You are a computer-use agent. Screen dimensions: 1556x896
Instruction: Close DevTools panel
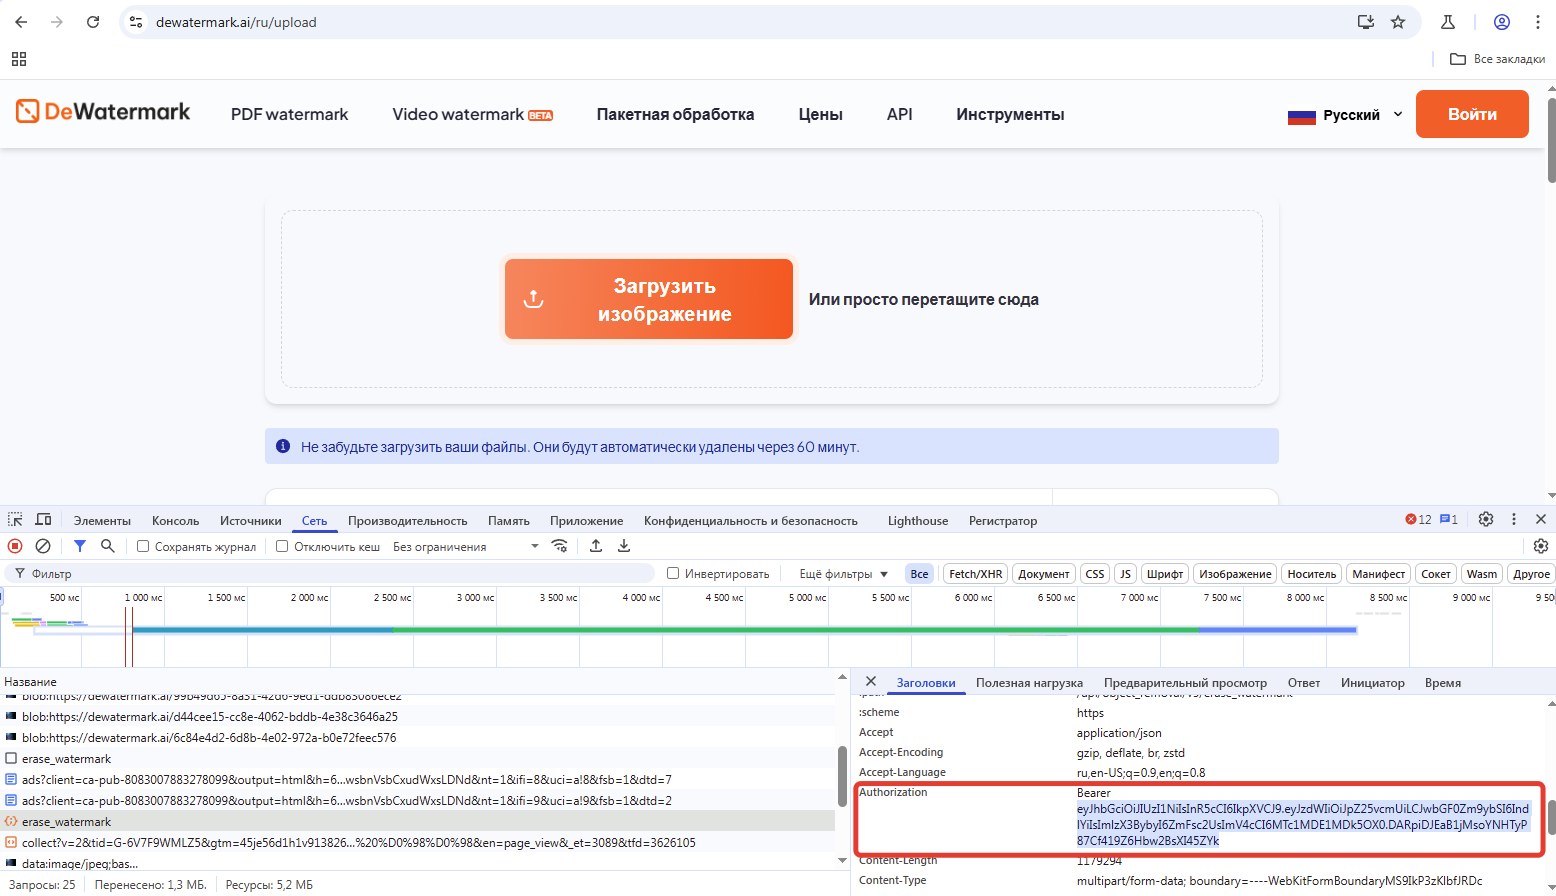1541,520
